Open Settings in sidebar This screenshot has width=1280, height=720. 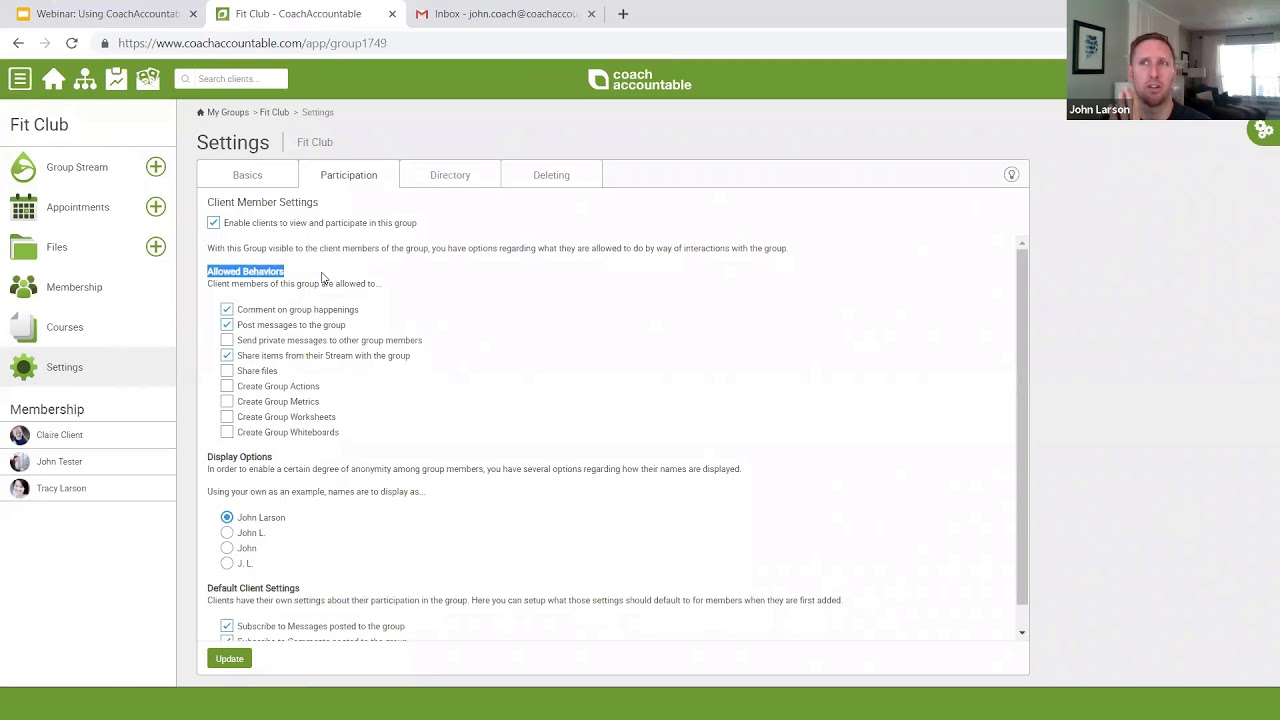65,367
